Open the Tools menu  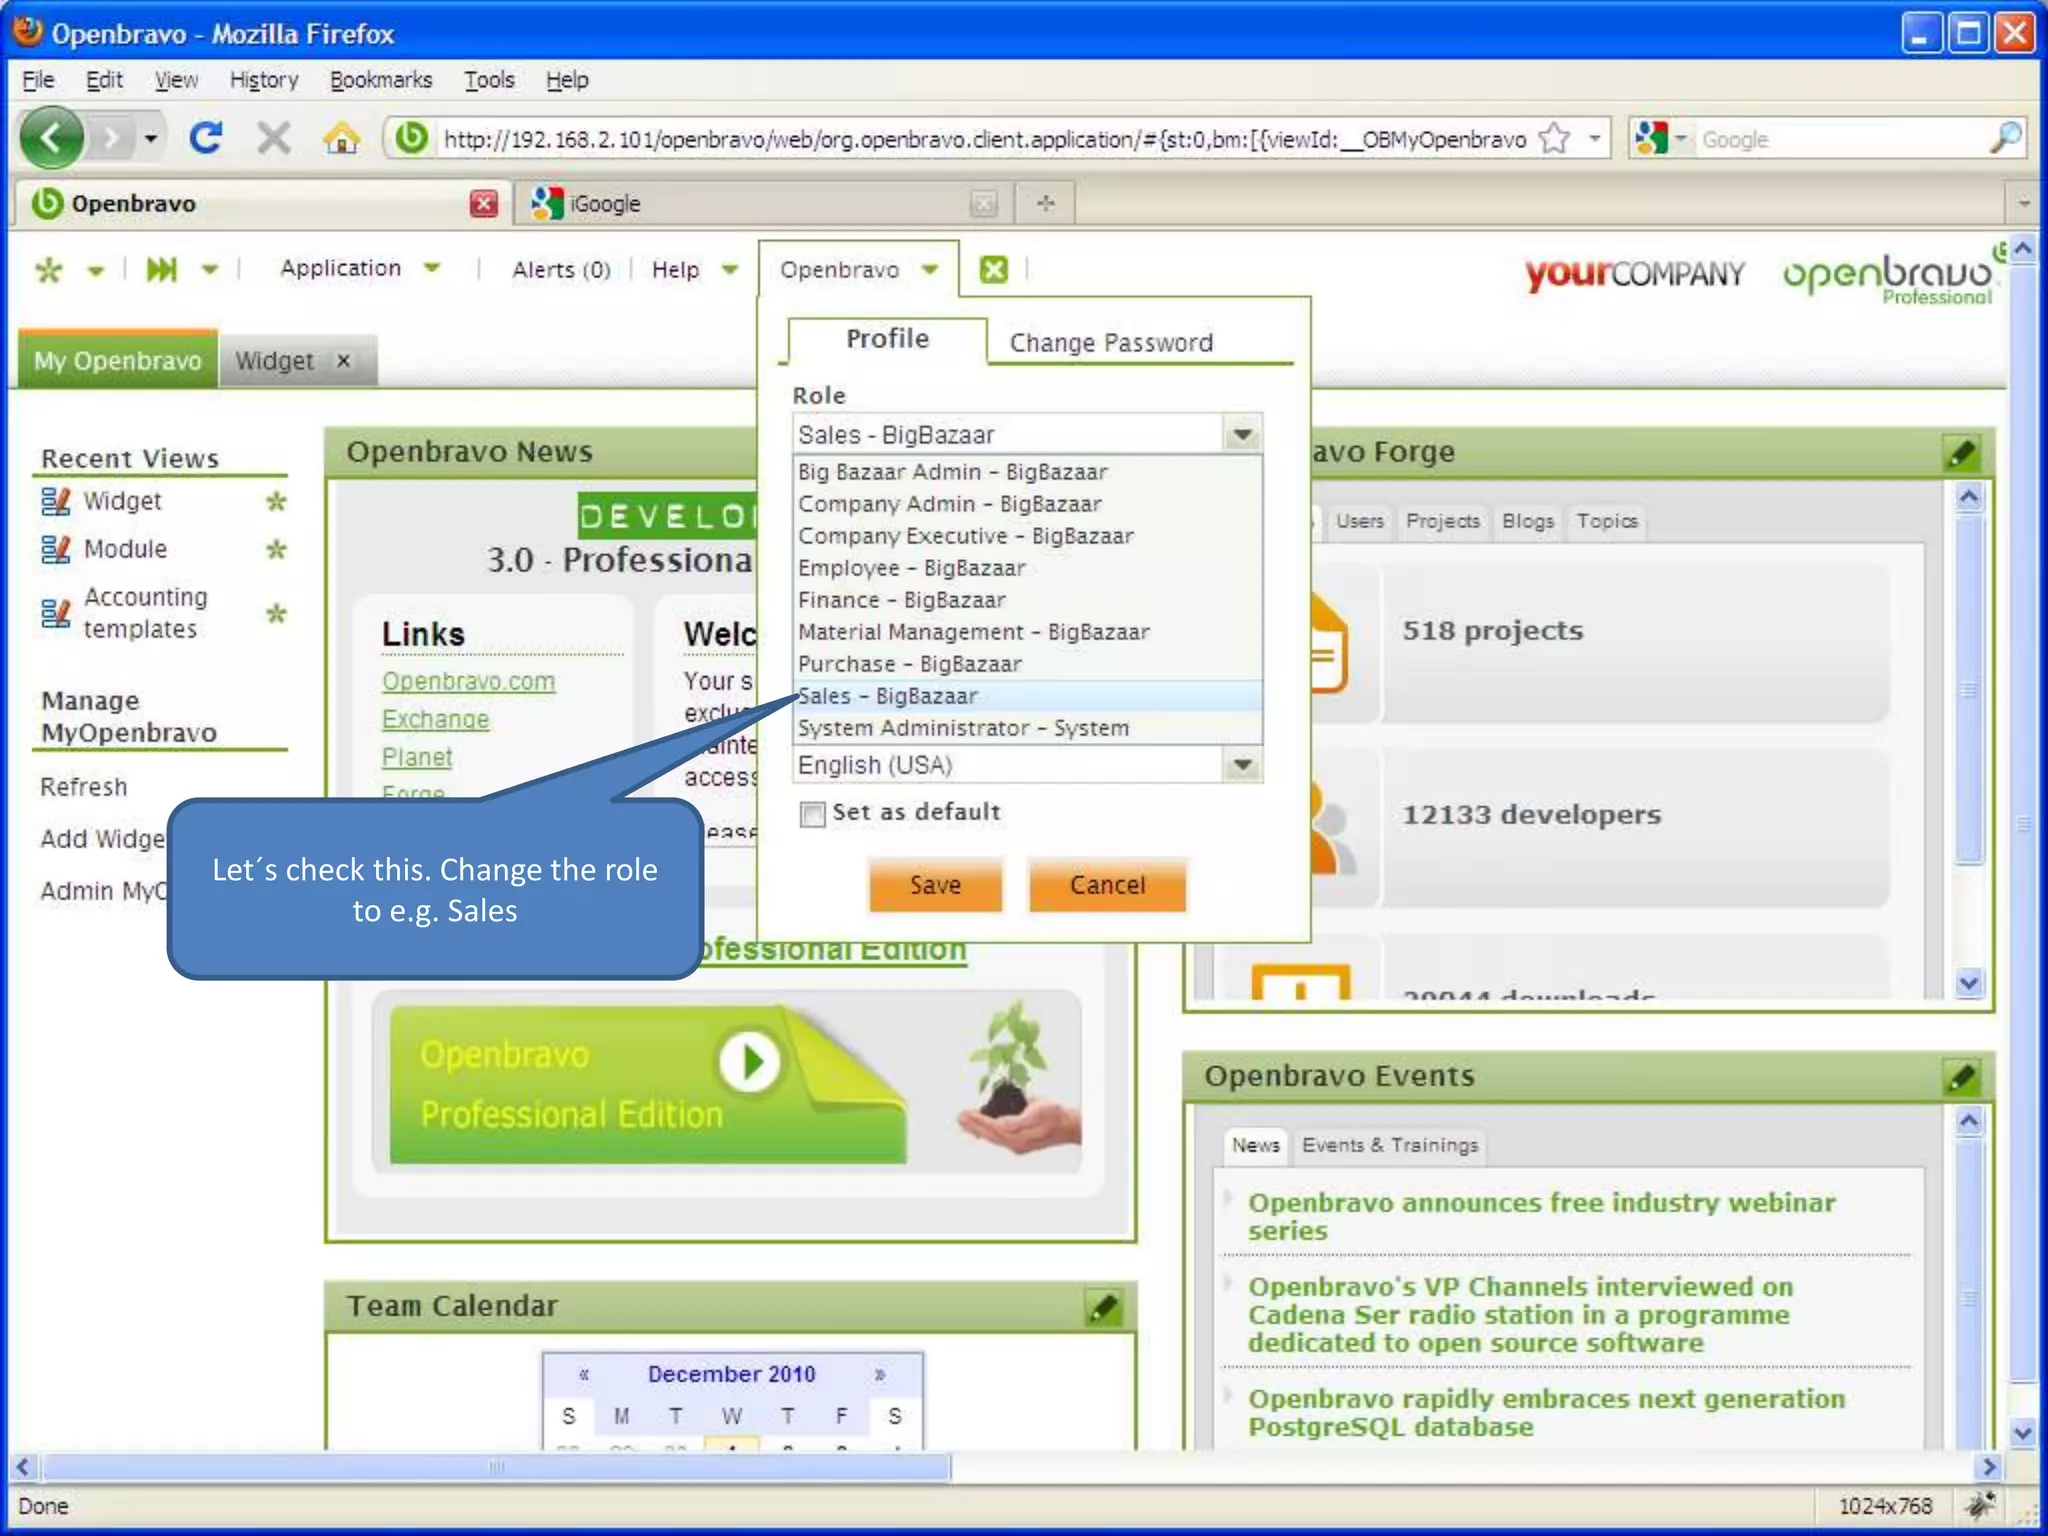coord(489,80)
